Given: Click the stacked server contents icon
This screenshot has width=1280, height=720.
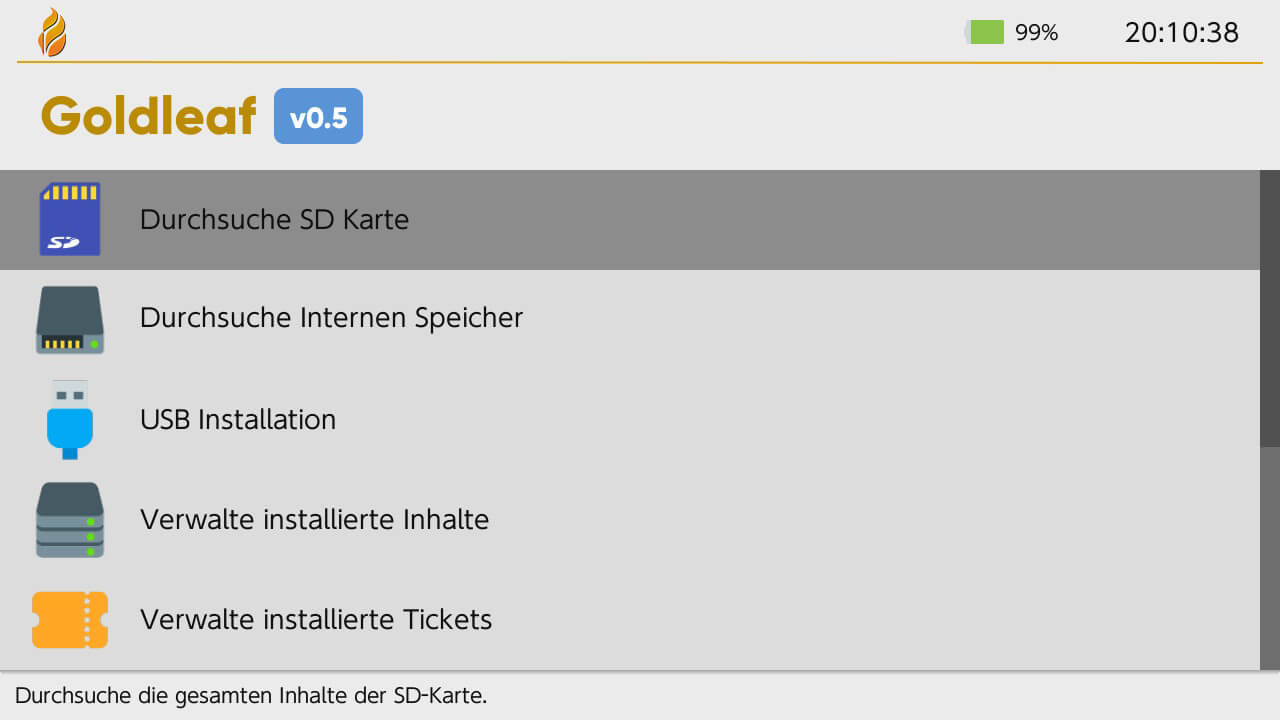Looking at the screenshot, I should [70, 519].
